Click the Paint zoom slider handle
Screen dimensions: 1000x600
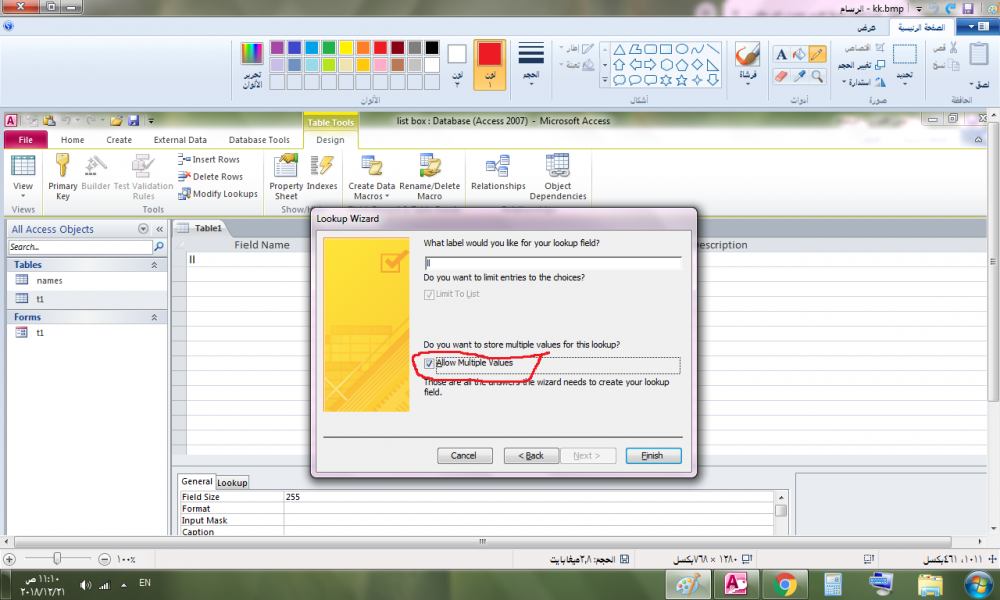57,559
